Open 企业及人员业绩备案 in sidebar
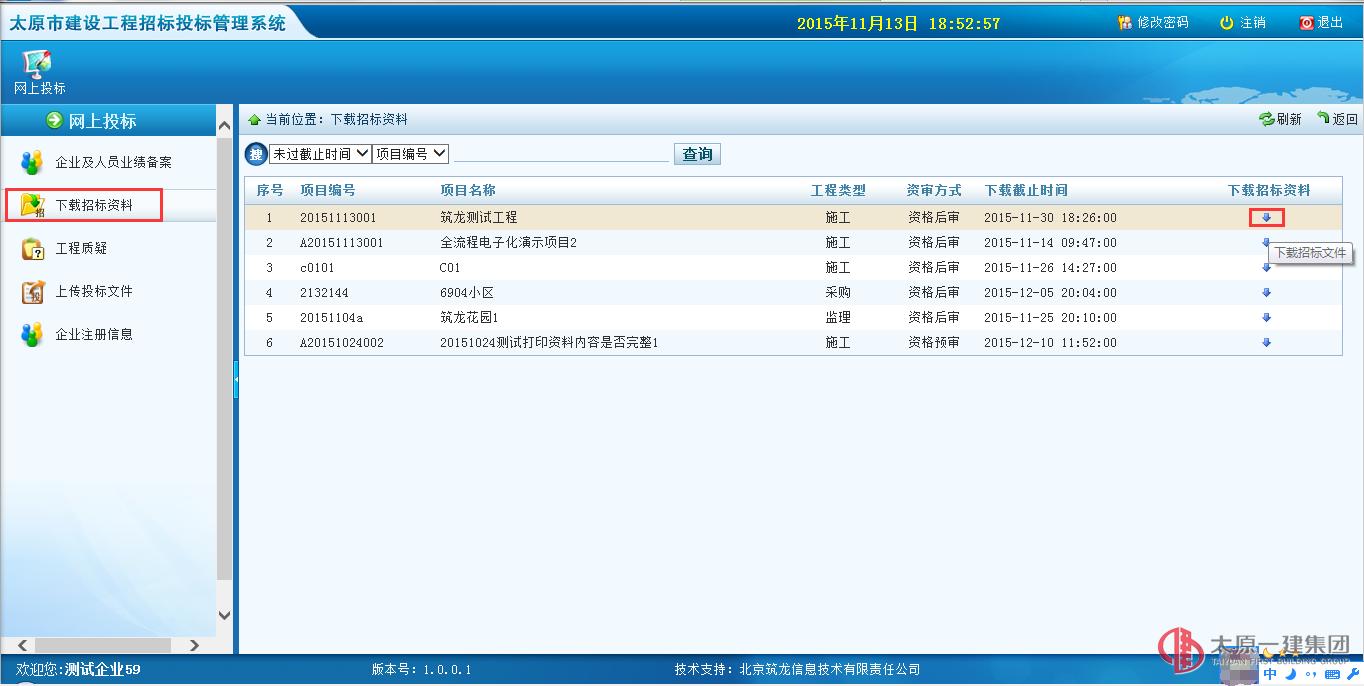 (x=112, y=162)
